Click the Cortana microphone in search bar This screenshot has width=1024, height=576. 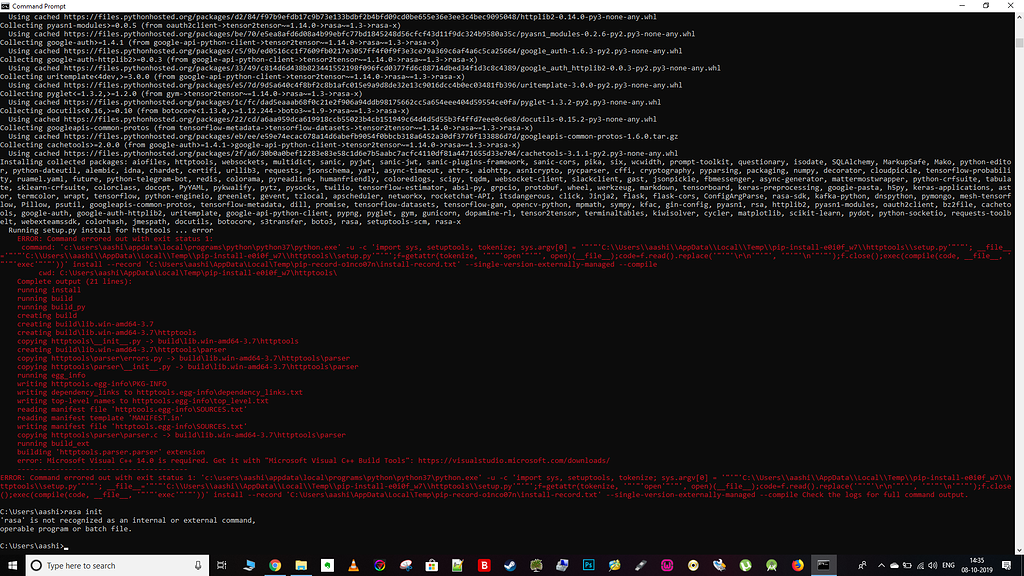point(199,565)
